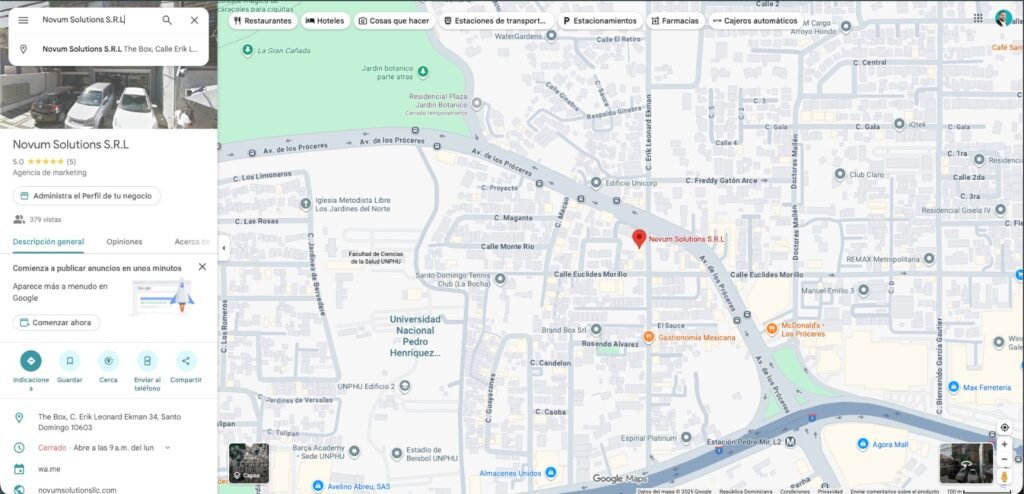Click the Enviar al teléfono icon
This screenshot has width=1024, height=494.
tap(147, 361)
